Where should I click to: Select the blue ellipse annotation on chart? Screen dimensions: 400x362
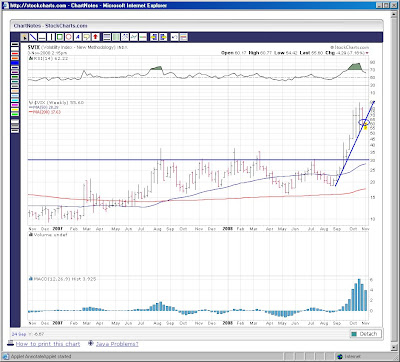(363, 122)
